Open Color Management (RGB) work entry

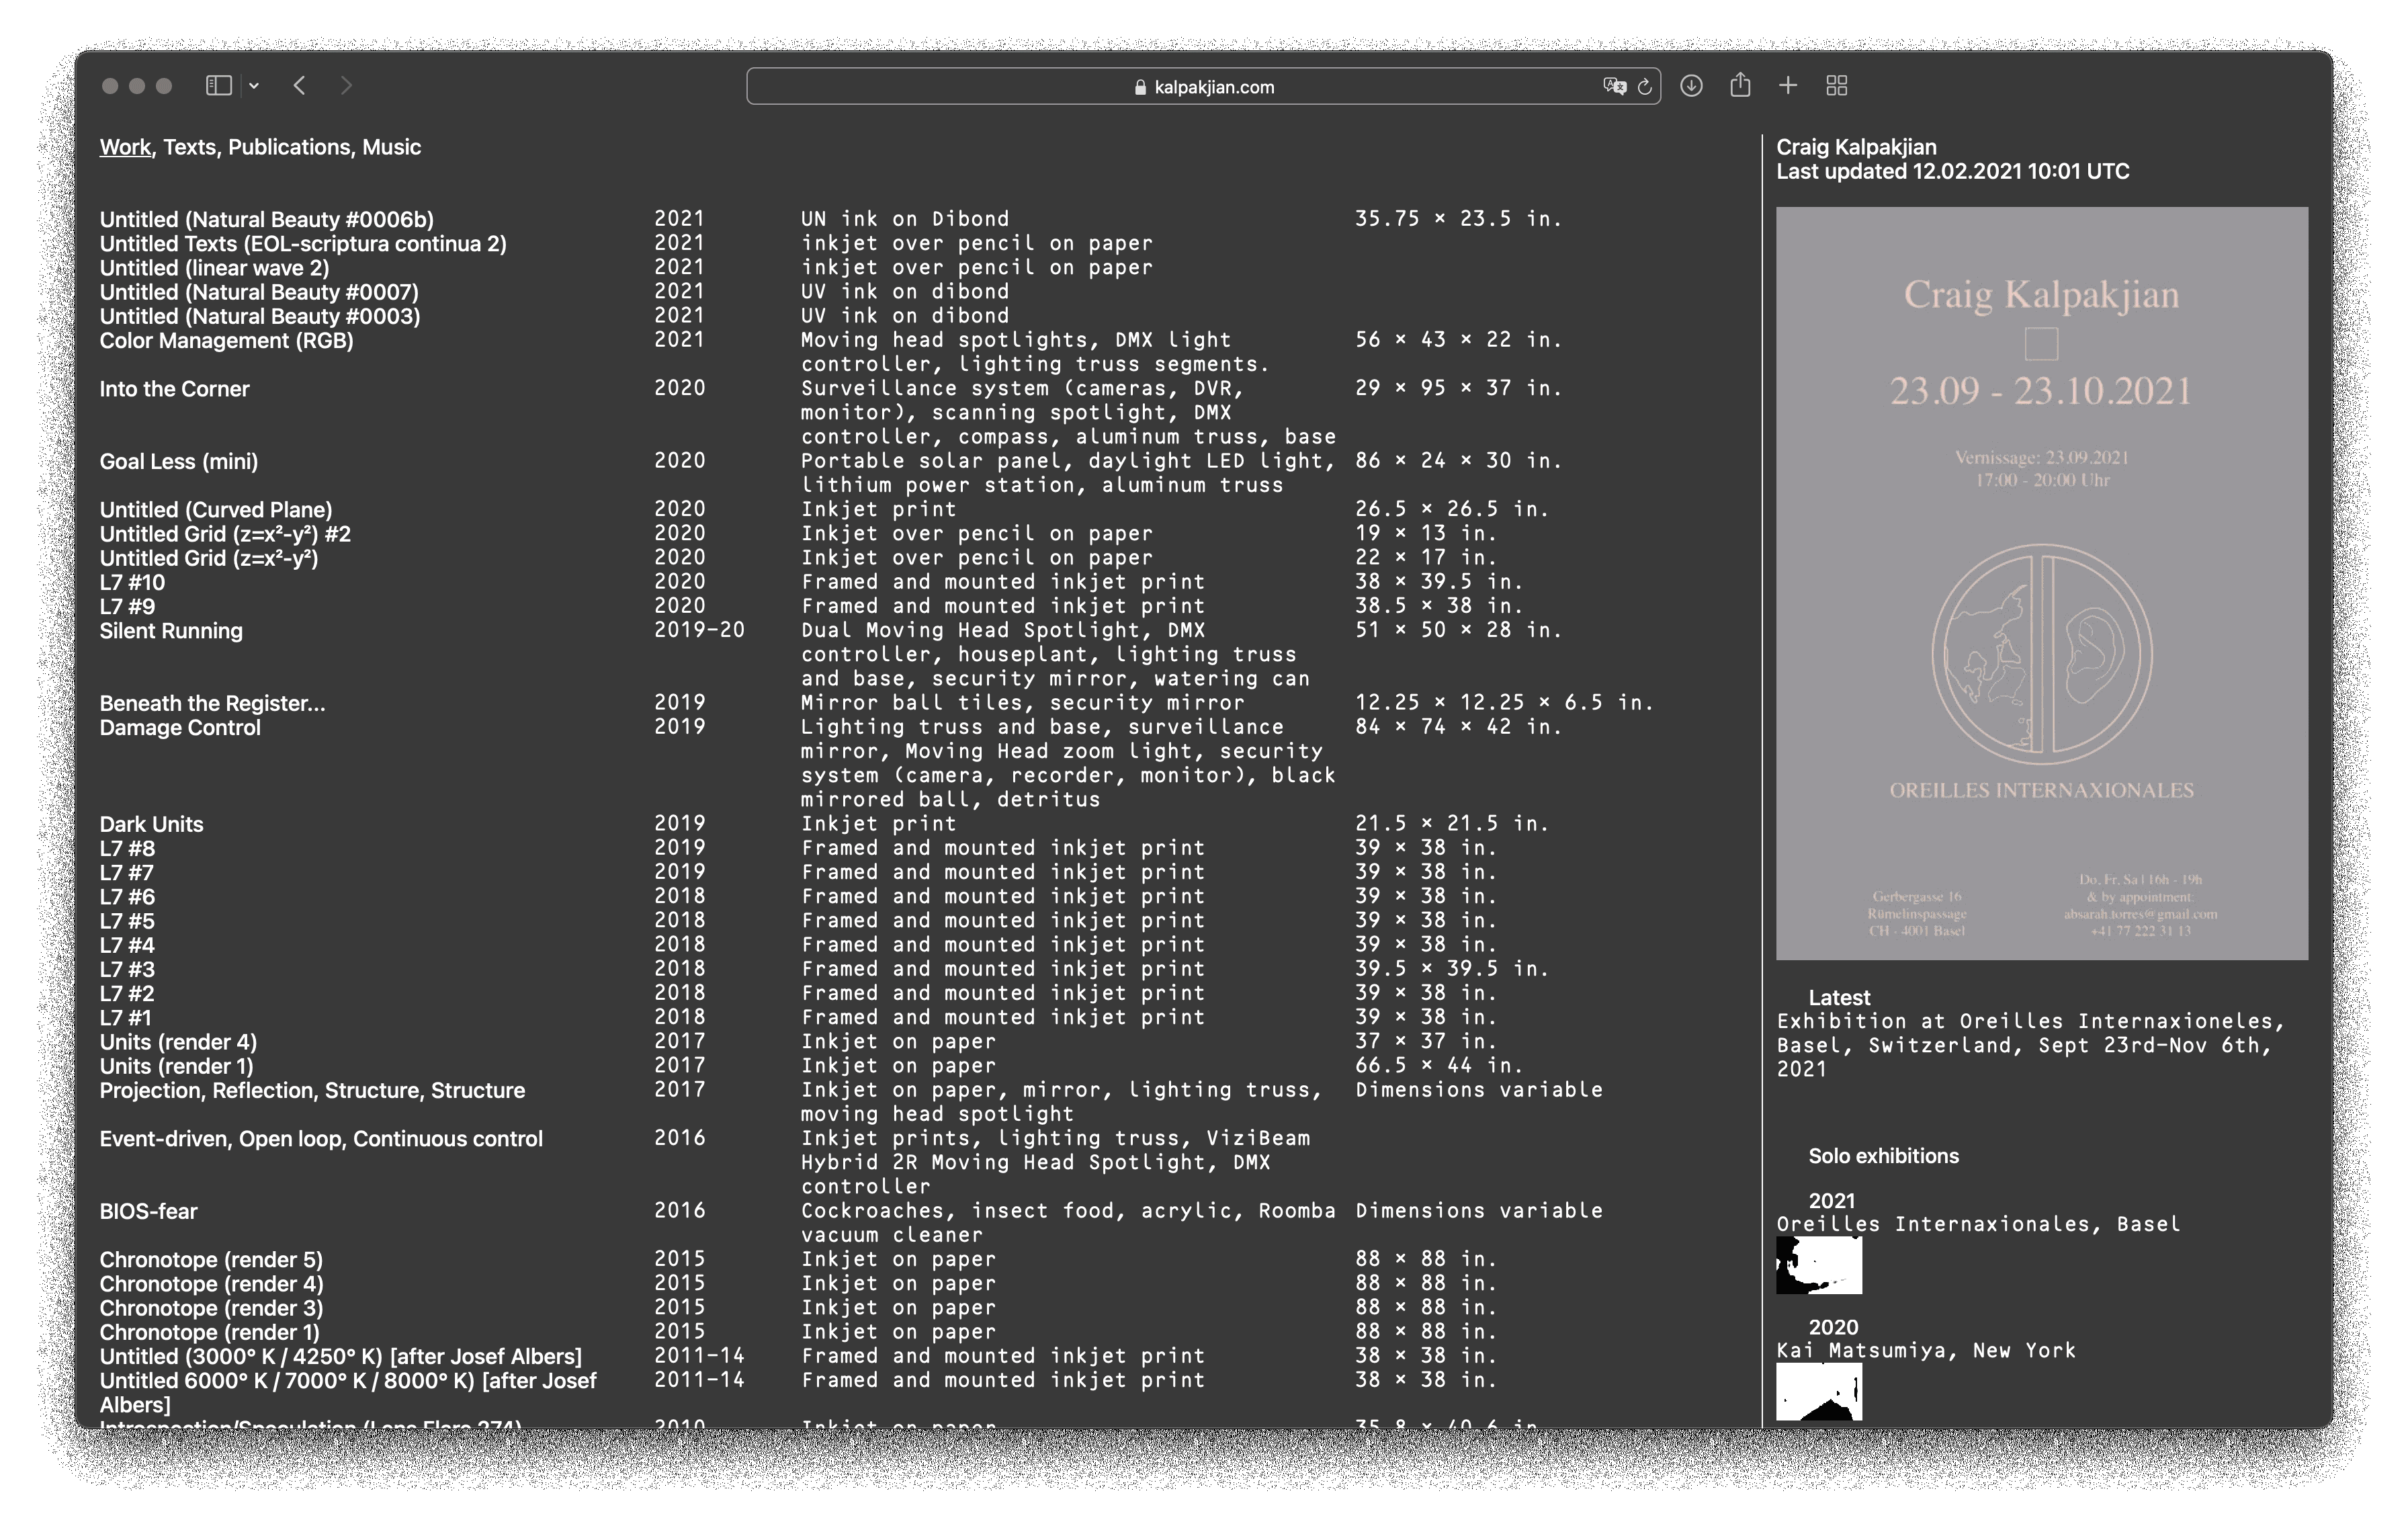coord(226,341)
